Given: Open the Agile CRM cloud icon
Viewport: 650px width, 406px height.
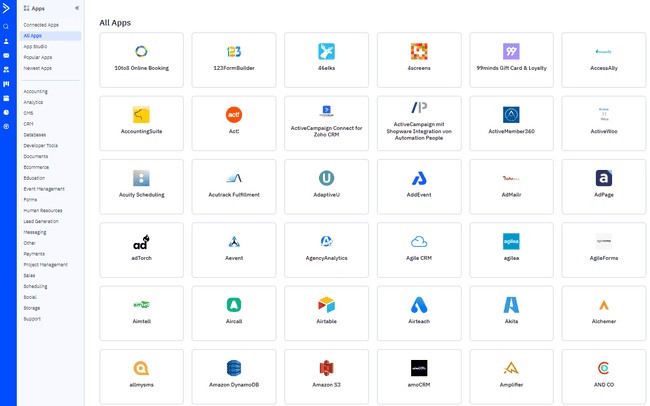Looking at the screenshot, I should tap(419, 241).
